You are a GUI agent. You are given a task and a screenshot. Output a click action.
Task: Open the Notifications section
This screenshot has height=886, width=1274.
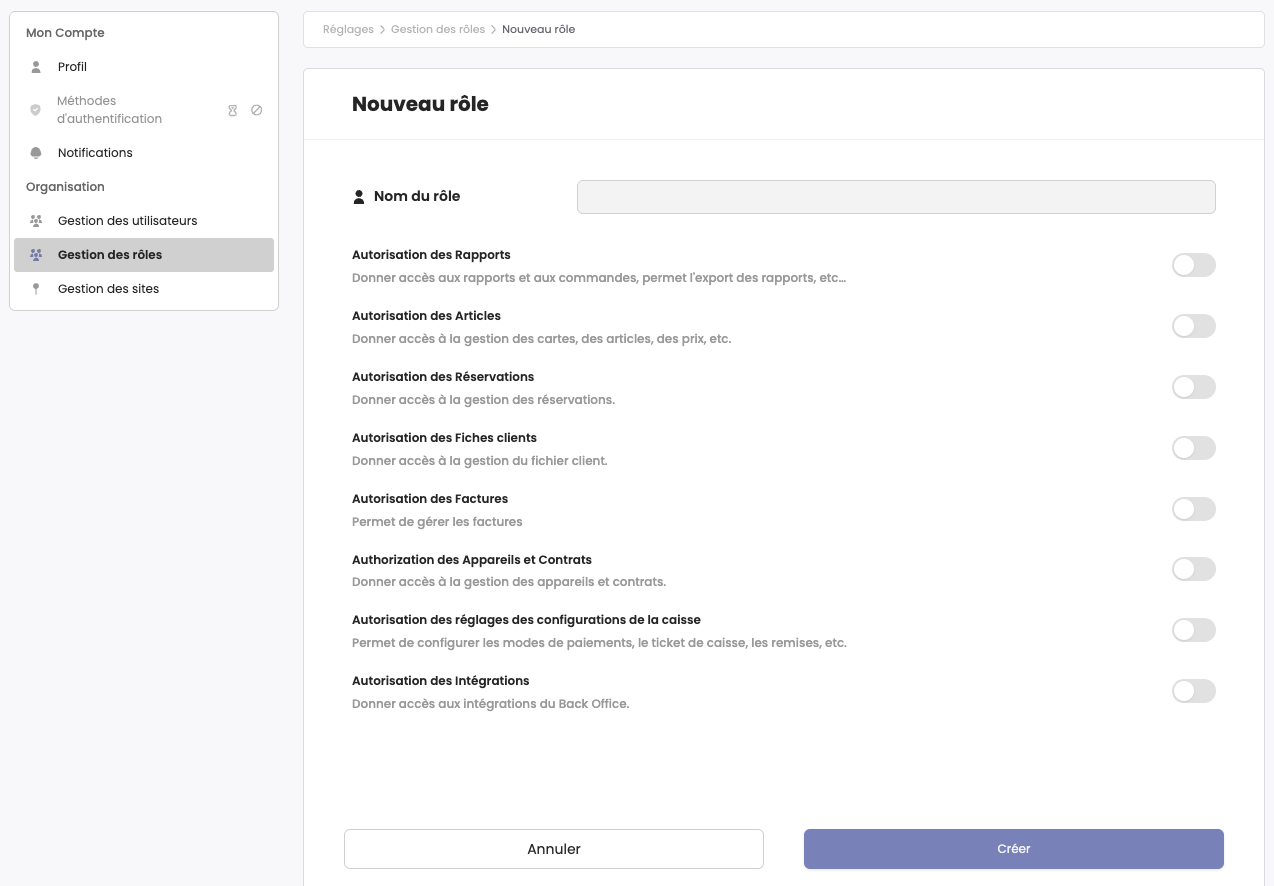point(95,152)
